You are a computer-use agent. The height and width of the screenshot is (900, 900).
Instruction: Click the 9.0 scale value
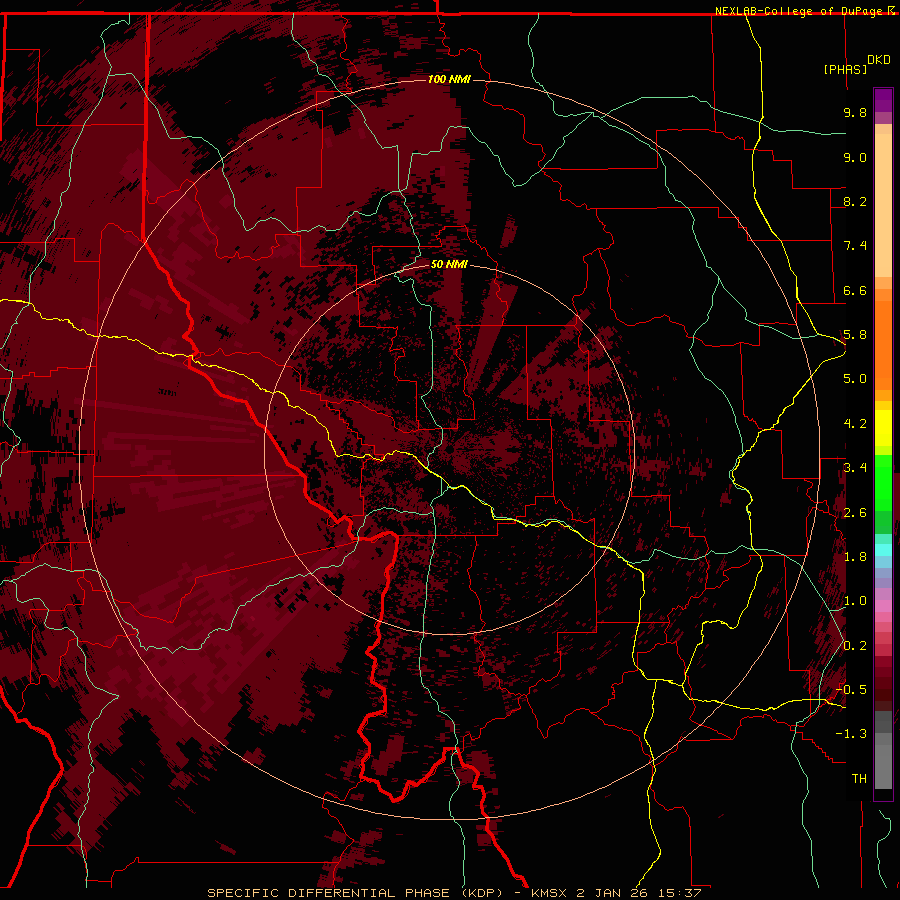click(855, 157)
